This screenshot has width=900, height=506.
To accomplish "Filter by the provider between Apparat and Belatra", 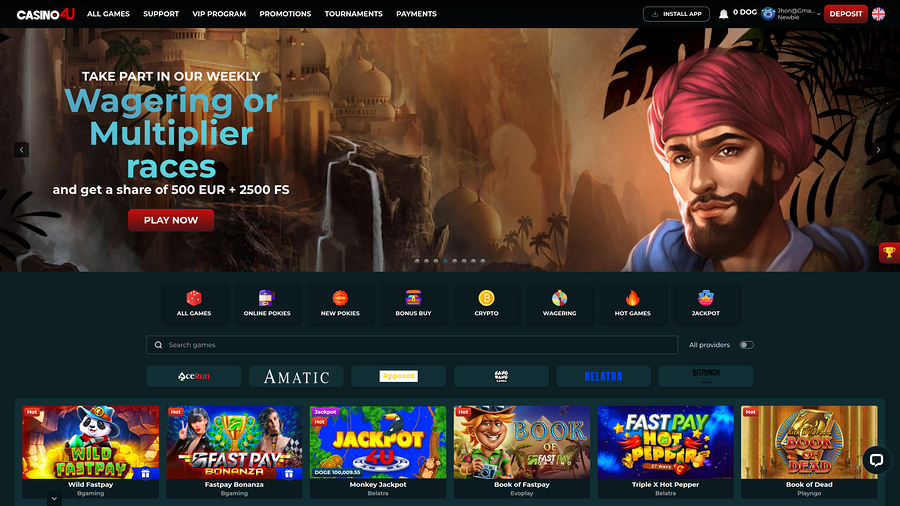I will click(501, 376).
